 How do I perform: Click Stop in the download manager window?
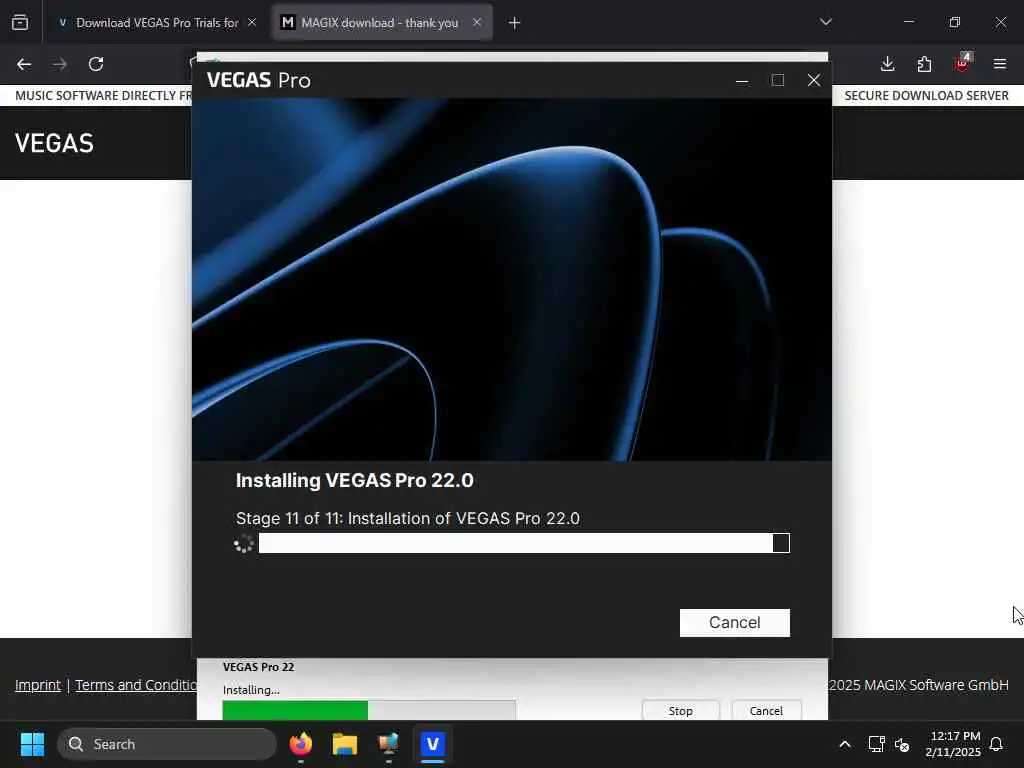680,711
